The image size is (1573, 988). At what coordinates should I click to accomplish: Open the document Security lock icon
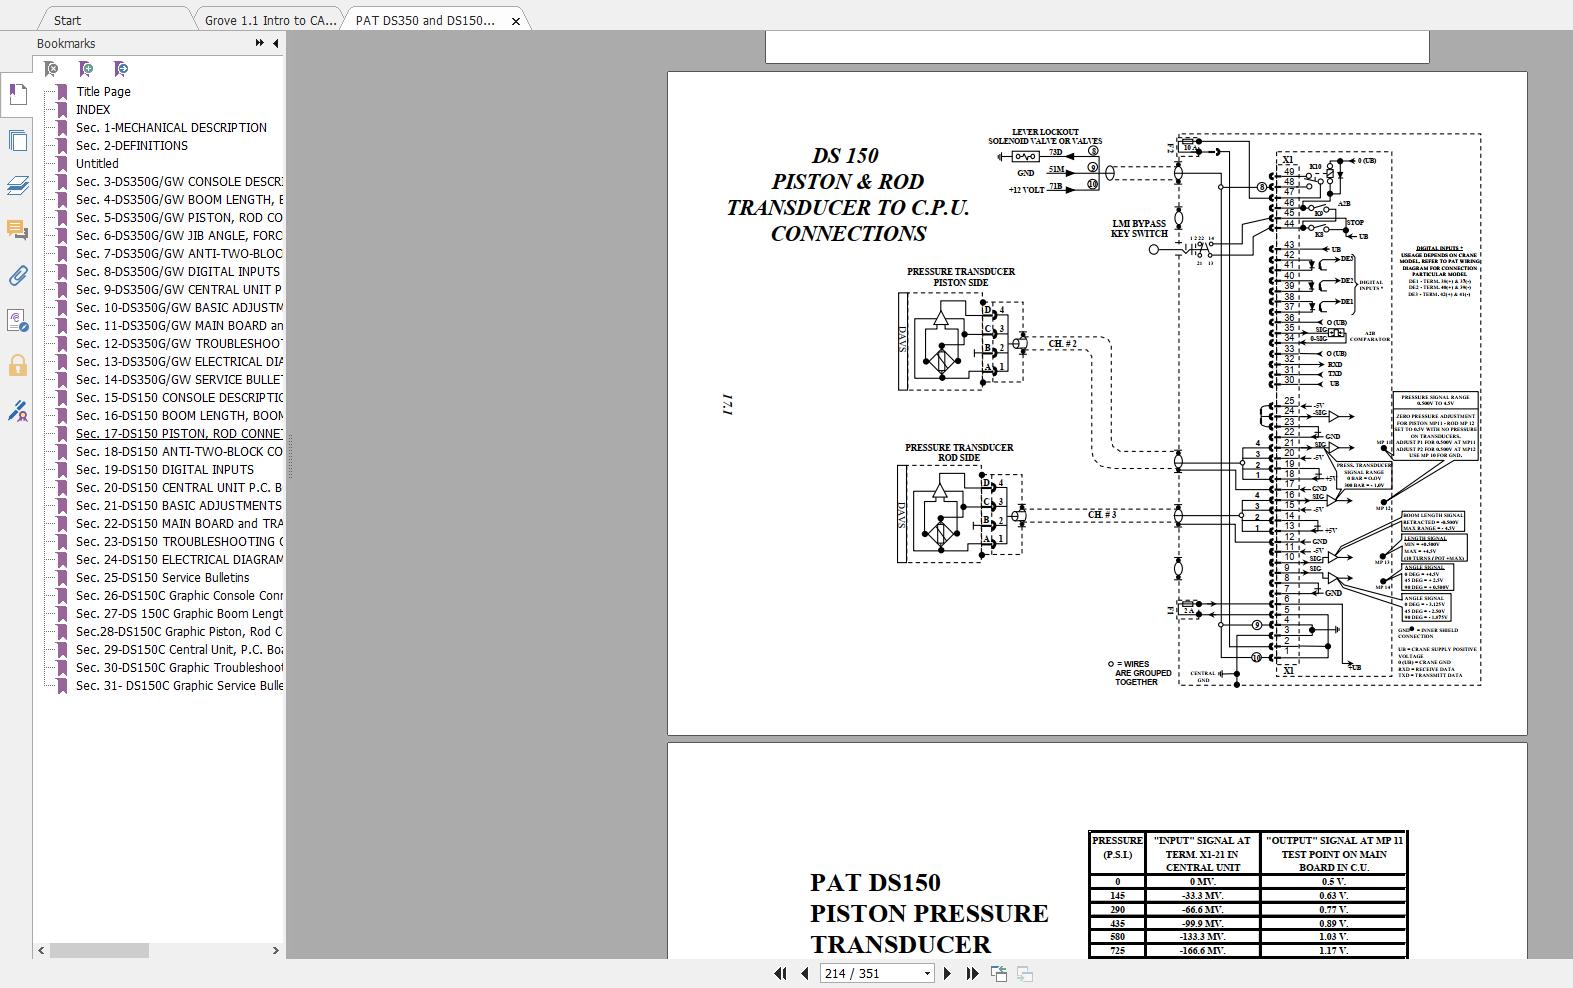tap(17, 365)
